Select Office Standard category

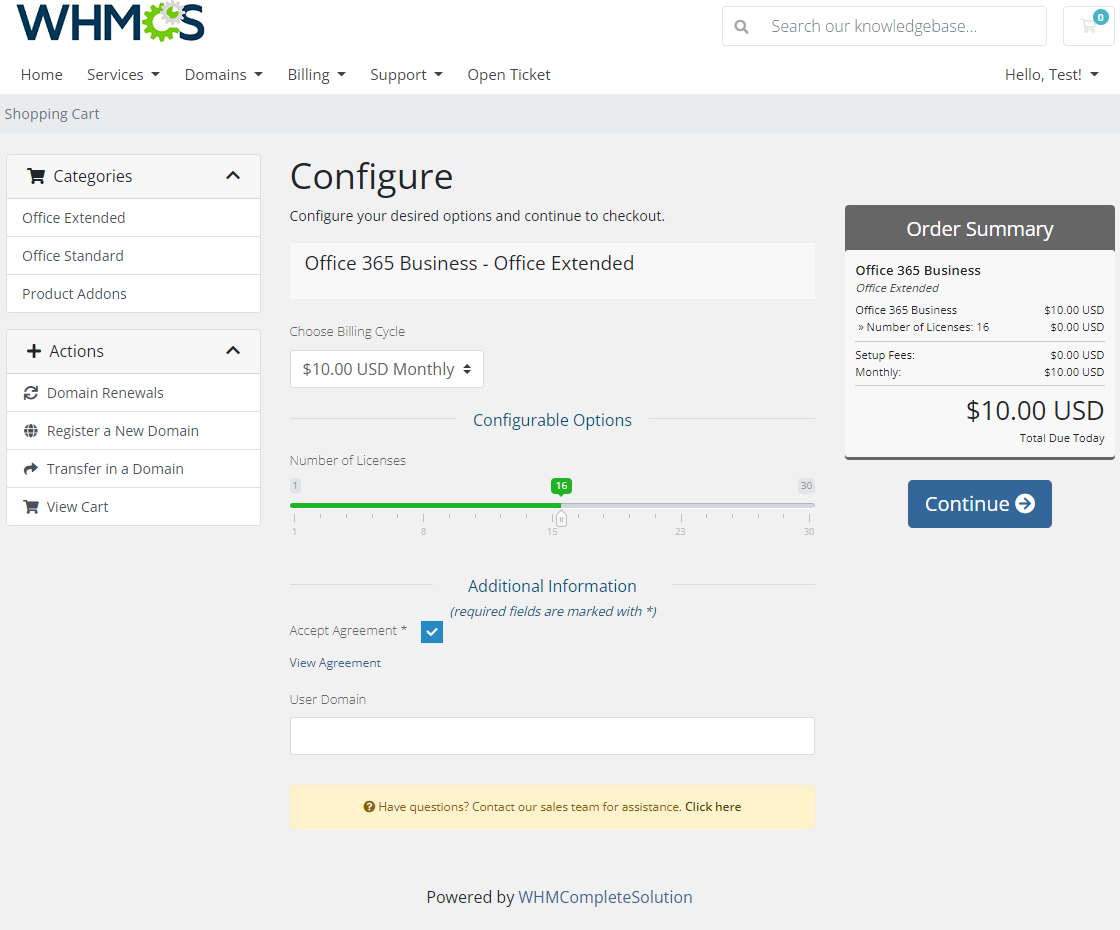tap(134, 256)
